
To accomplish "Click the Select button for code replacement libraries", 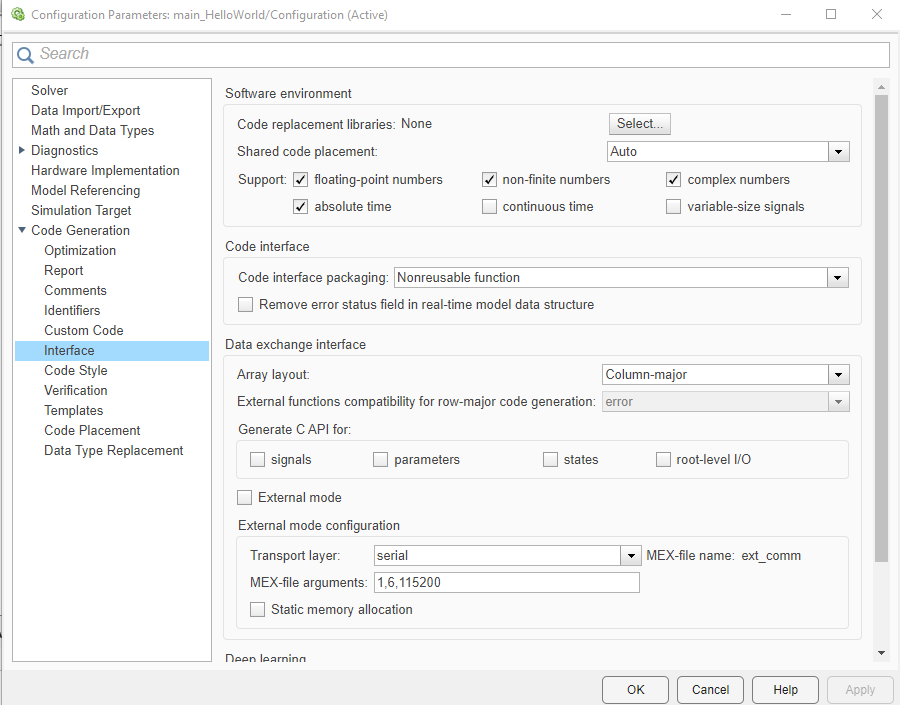I will (639, 124).
